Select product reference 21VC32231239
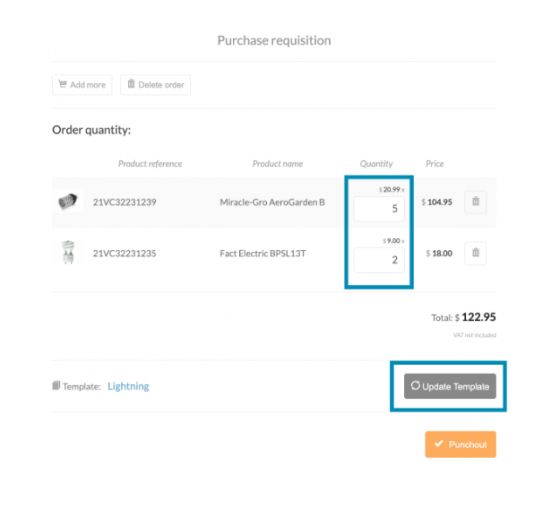The width and height of the screenshot is (560, 509). [125, 203]
